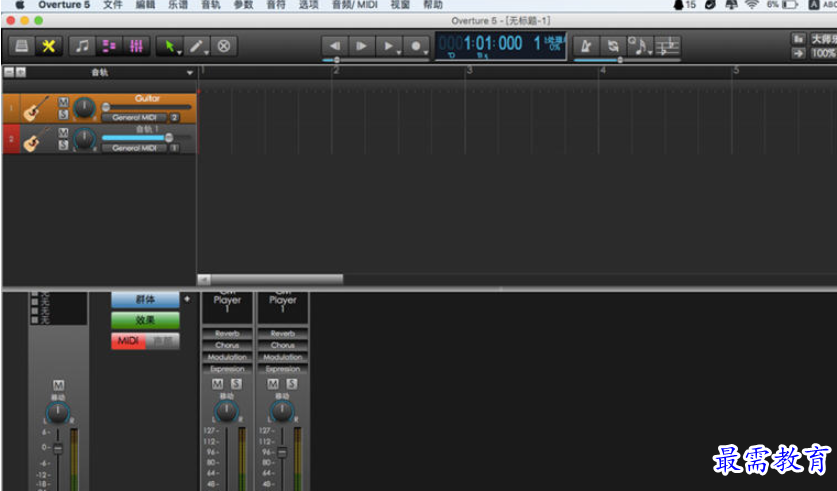Click the Guitar track pan knob
The height and width of the screenshot is (491, 837).
click(x=84, y=108)
